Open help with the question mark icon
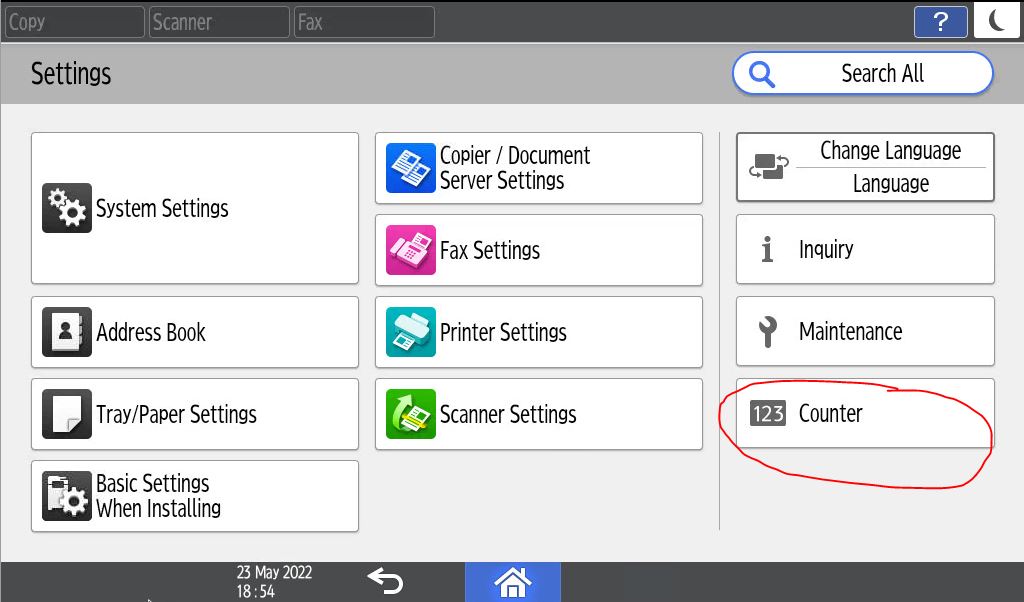This screenshot has height=602, width=1024. point(940,22)
